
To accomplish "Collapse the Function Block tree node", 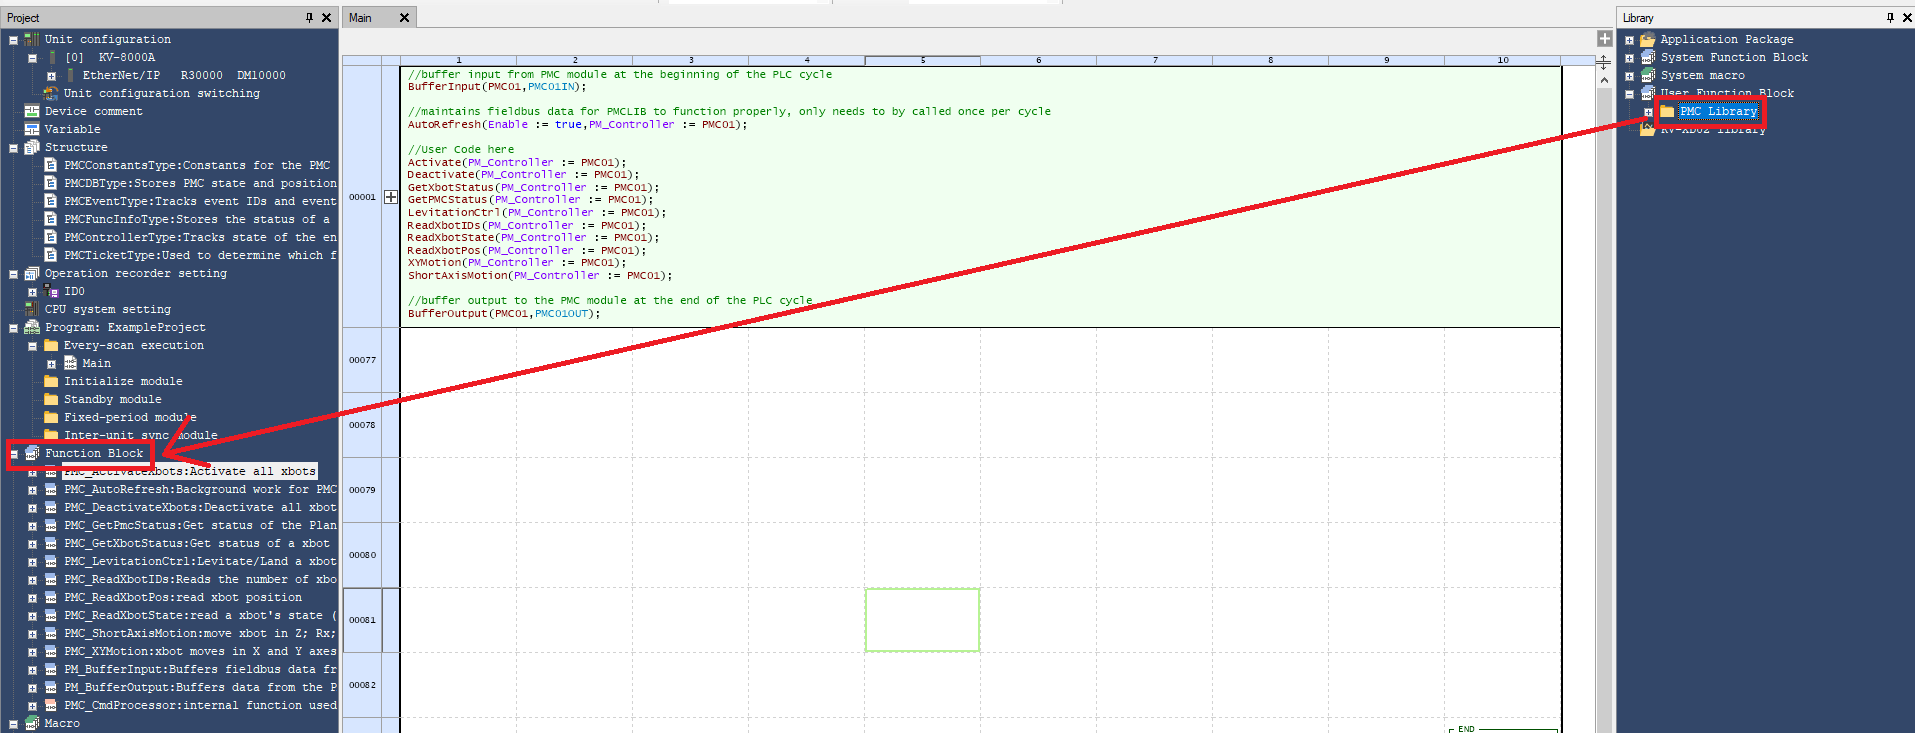I will pyautogui.click(x=13, y=454).
